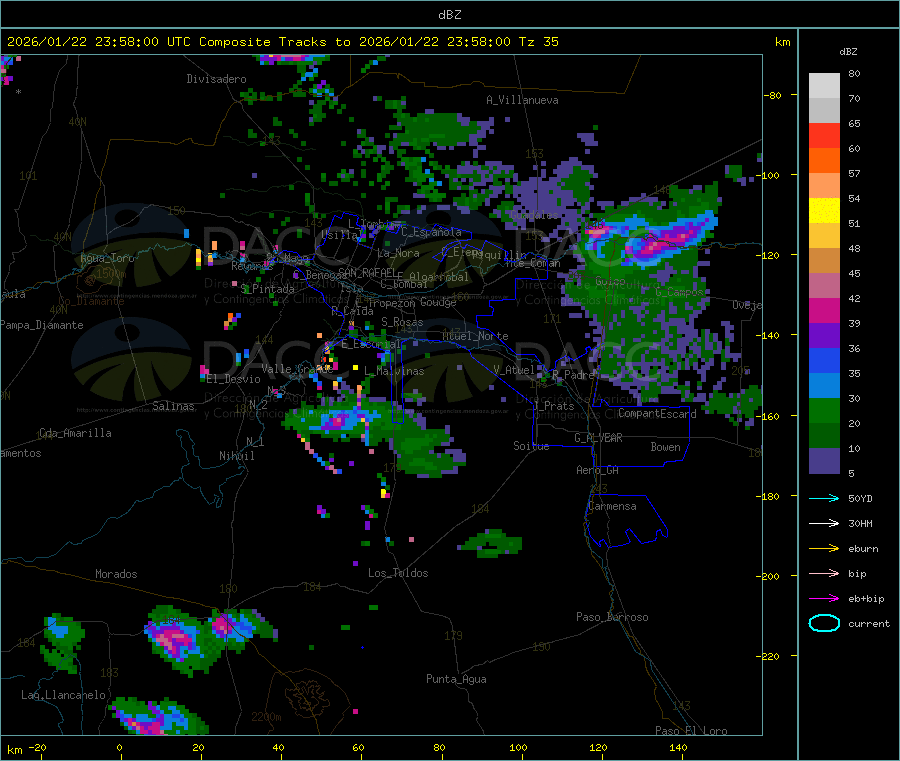
Task: Click the cyan 'current' ellipse symbol
Action: [x=824, y=623]
